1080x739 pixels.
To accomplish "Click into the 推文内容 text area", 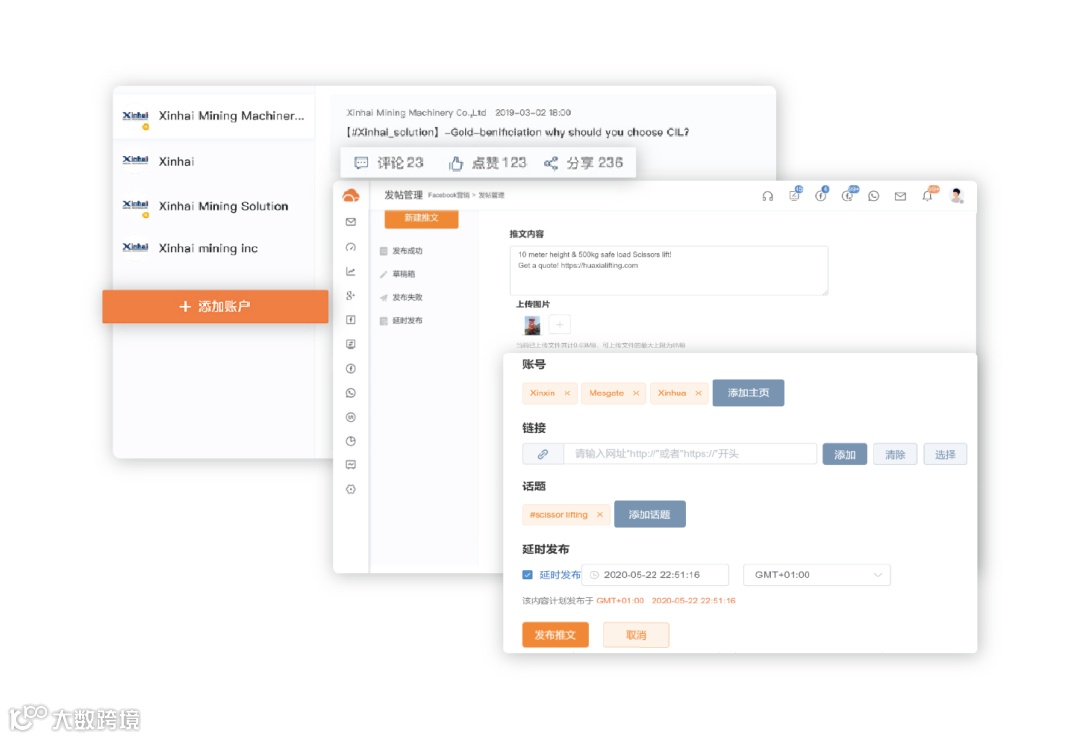I will point(669,271).
